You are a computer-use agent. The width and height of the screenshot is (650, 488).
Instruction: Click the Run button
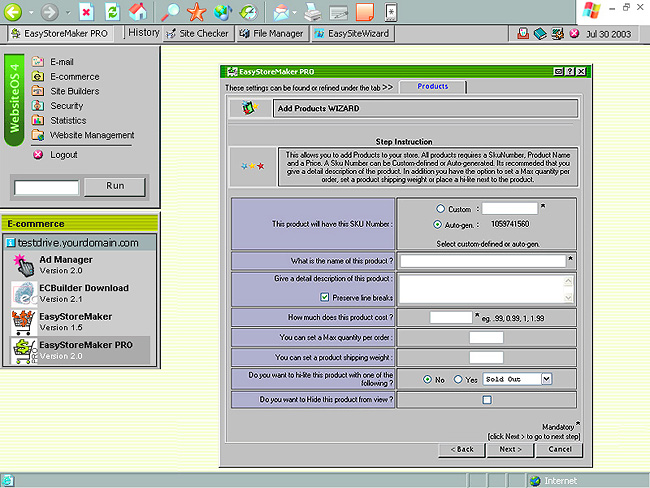point(115,186)
